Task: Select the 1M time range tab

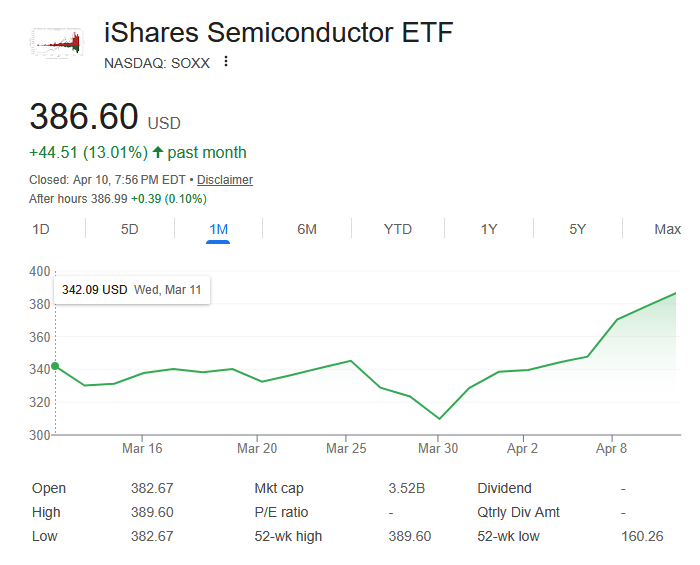Action: tap(218, 229)
